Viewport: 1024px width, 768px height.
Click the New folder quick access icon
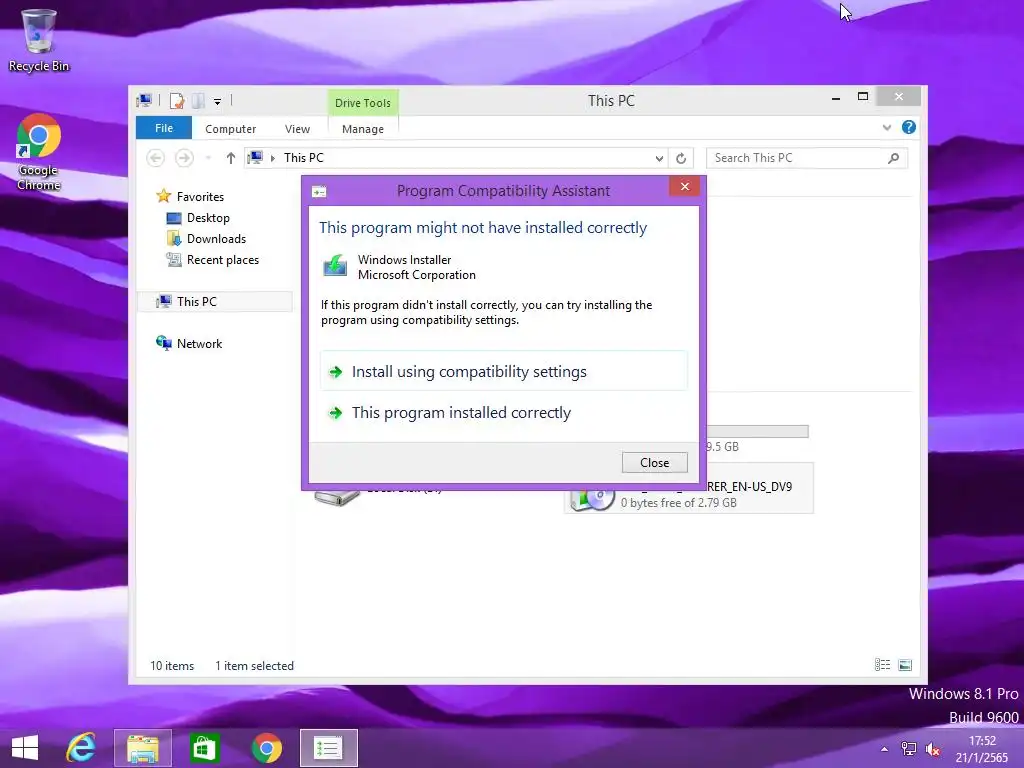click(x=199, y=101)
